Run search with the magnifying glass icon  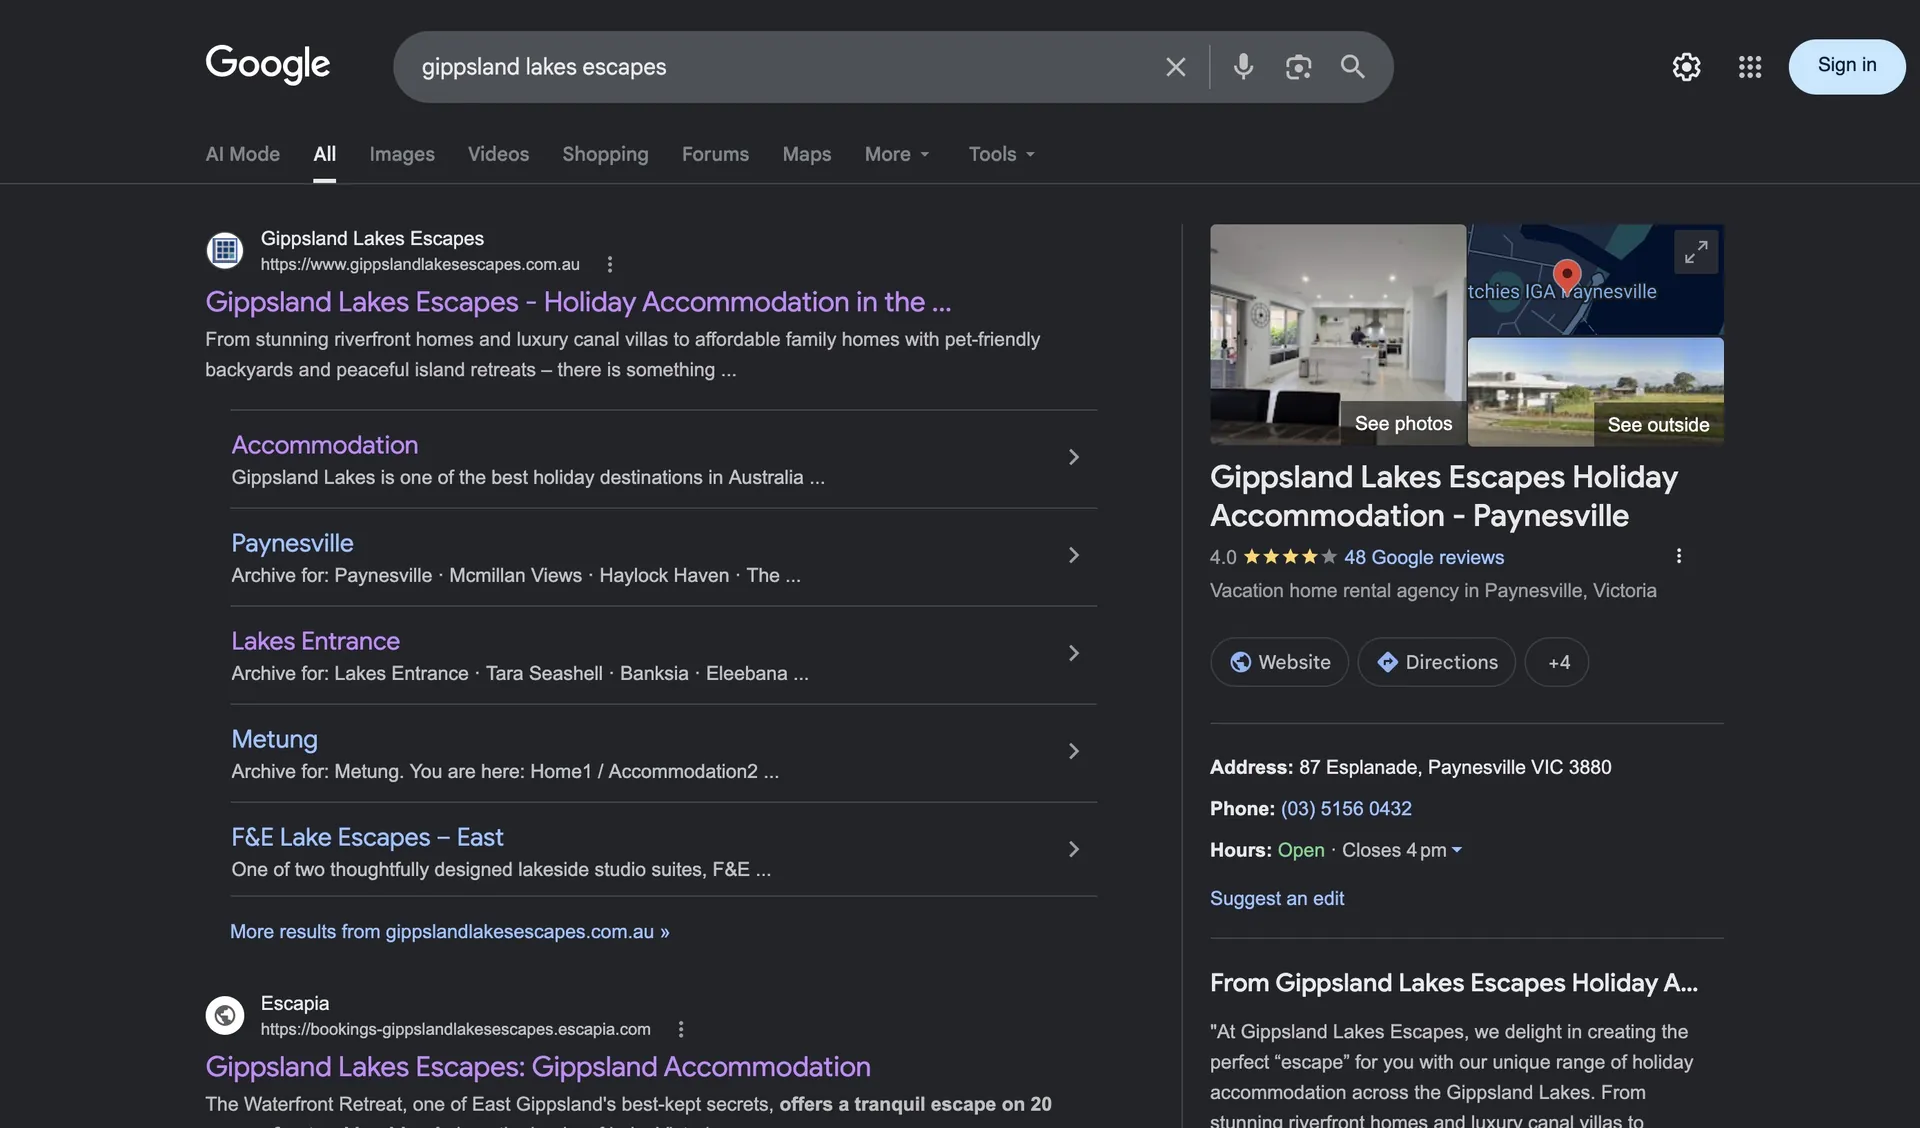1352,67
